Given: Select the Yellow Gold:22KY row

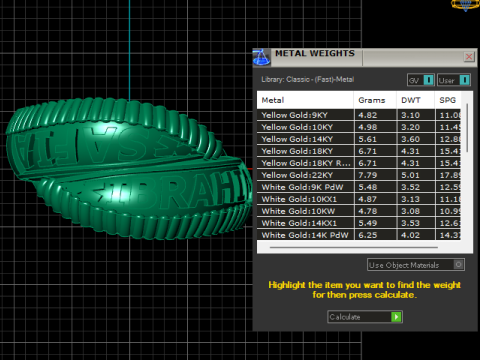Looking at the screenshot, I should coord(359,175).
